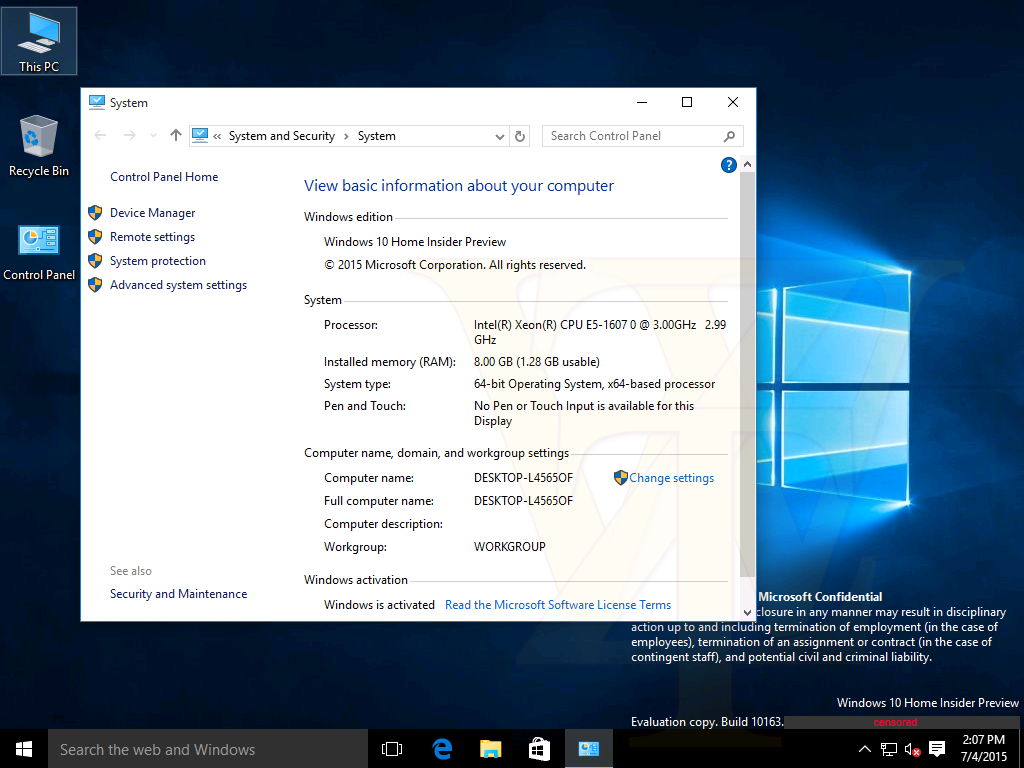Viewport: 1024px width, 768px height.
Task: Click the Start button on taskbar
Action: pyautogui.click(x=24, y=749)
